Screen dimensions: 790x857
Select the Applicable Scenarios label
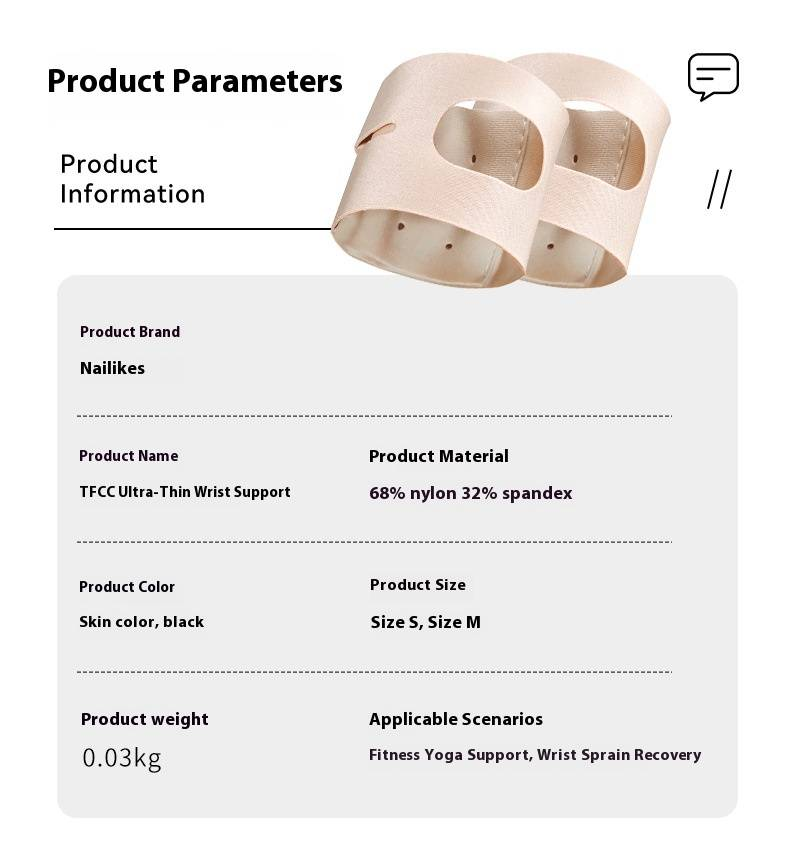[455, 719]
